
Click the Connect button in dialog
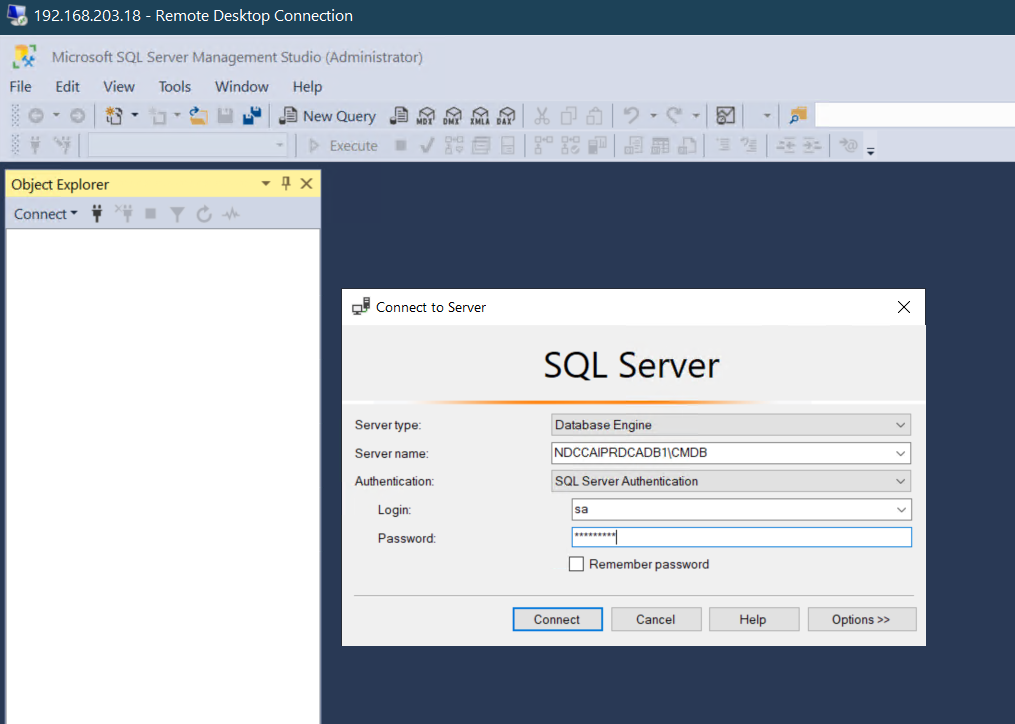[557, 619]
